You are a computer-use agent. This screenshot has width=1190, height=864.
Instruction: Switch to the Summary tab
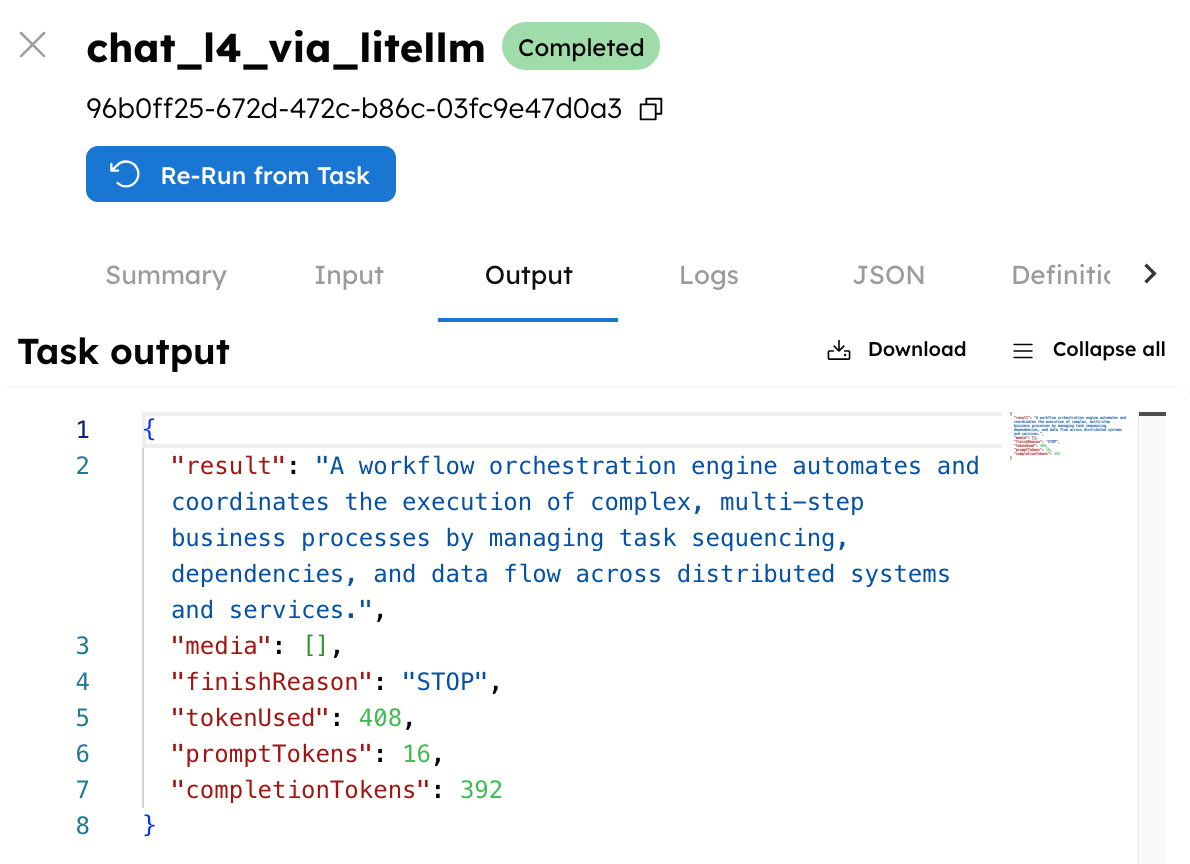166,275
